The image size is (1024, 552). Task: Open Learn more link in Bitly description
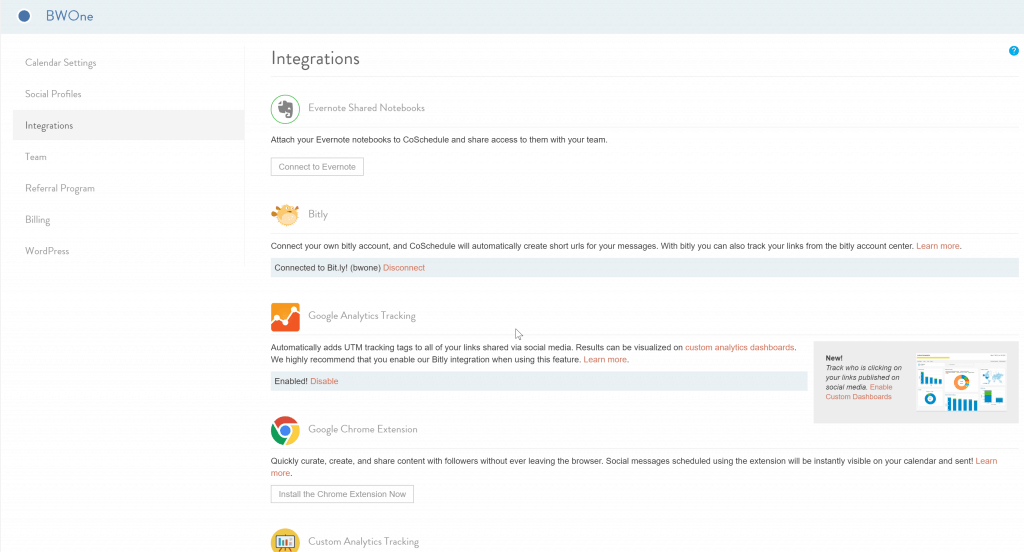point(938,246)
